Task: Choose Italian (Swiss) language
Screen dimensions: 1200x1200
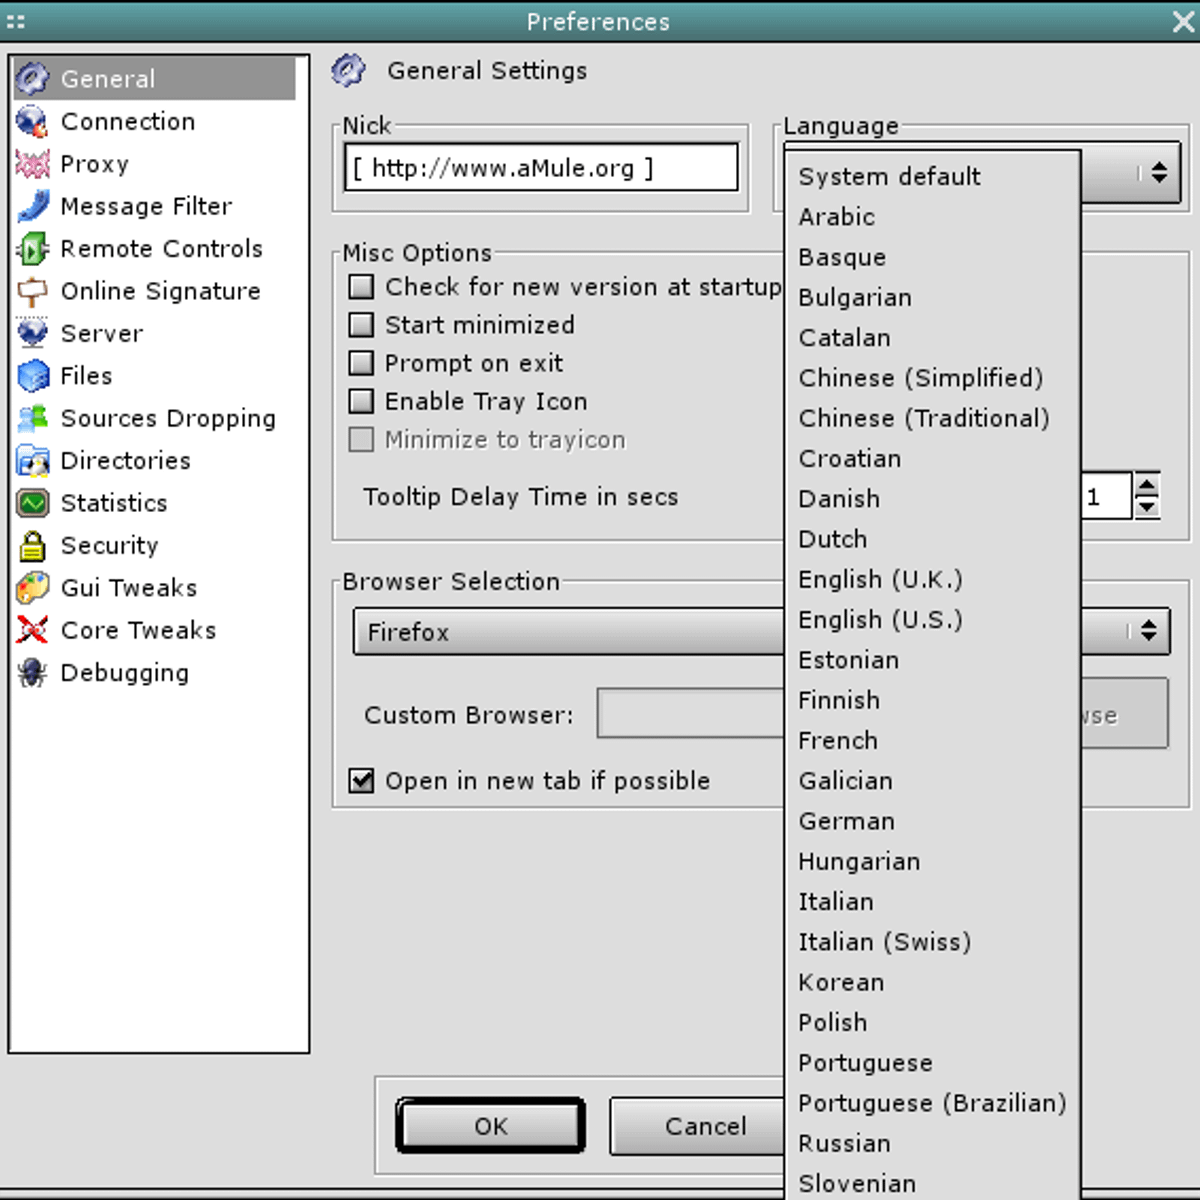Action: tap(932, 942)
